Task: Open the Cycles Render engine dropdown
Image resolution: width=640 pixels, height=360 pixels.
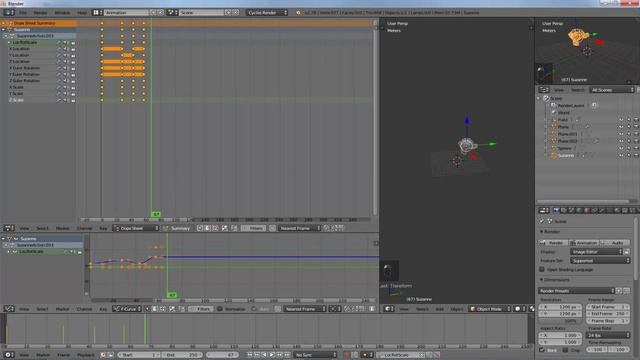Action: [267, 13]
